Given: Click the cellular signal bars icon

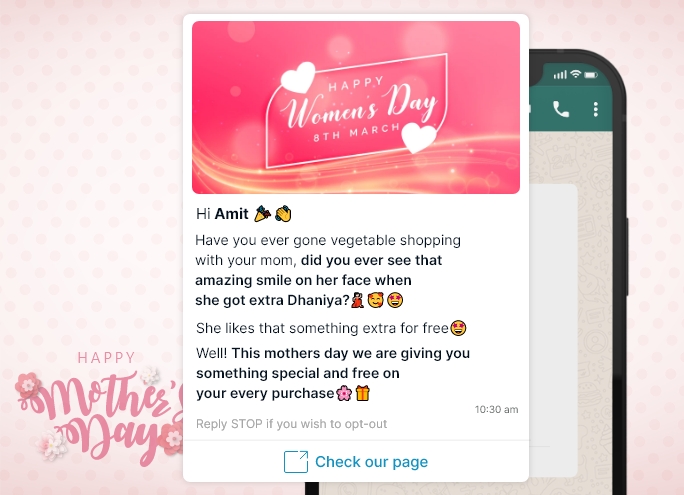Looking at the screenshot, I should pos(560,75).
